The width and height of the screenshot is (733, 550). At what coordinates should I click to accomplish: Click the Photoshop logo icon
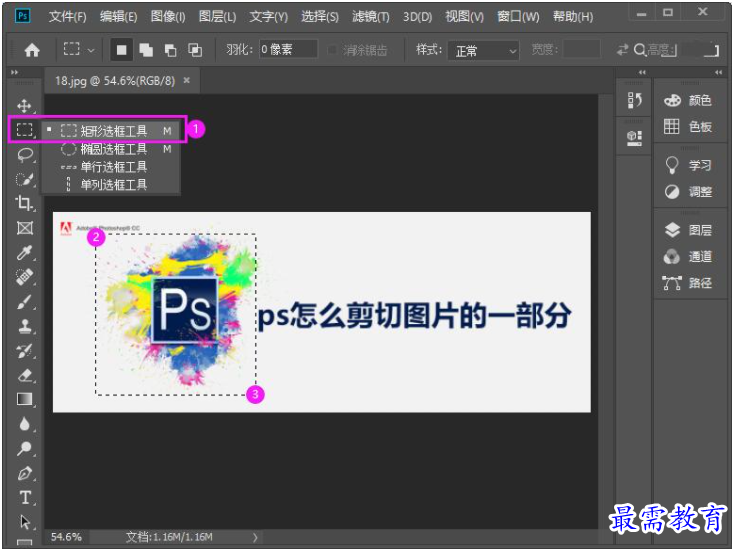pyautogui.click(x=22, y=16)
